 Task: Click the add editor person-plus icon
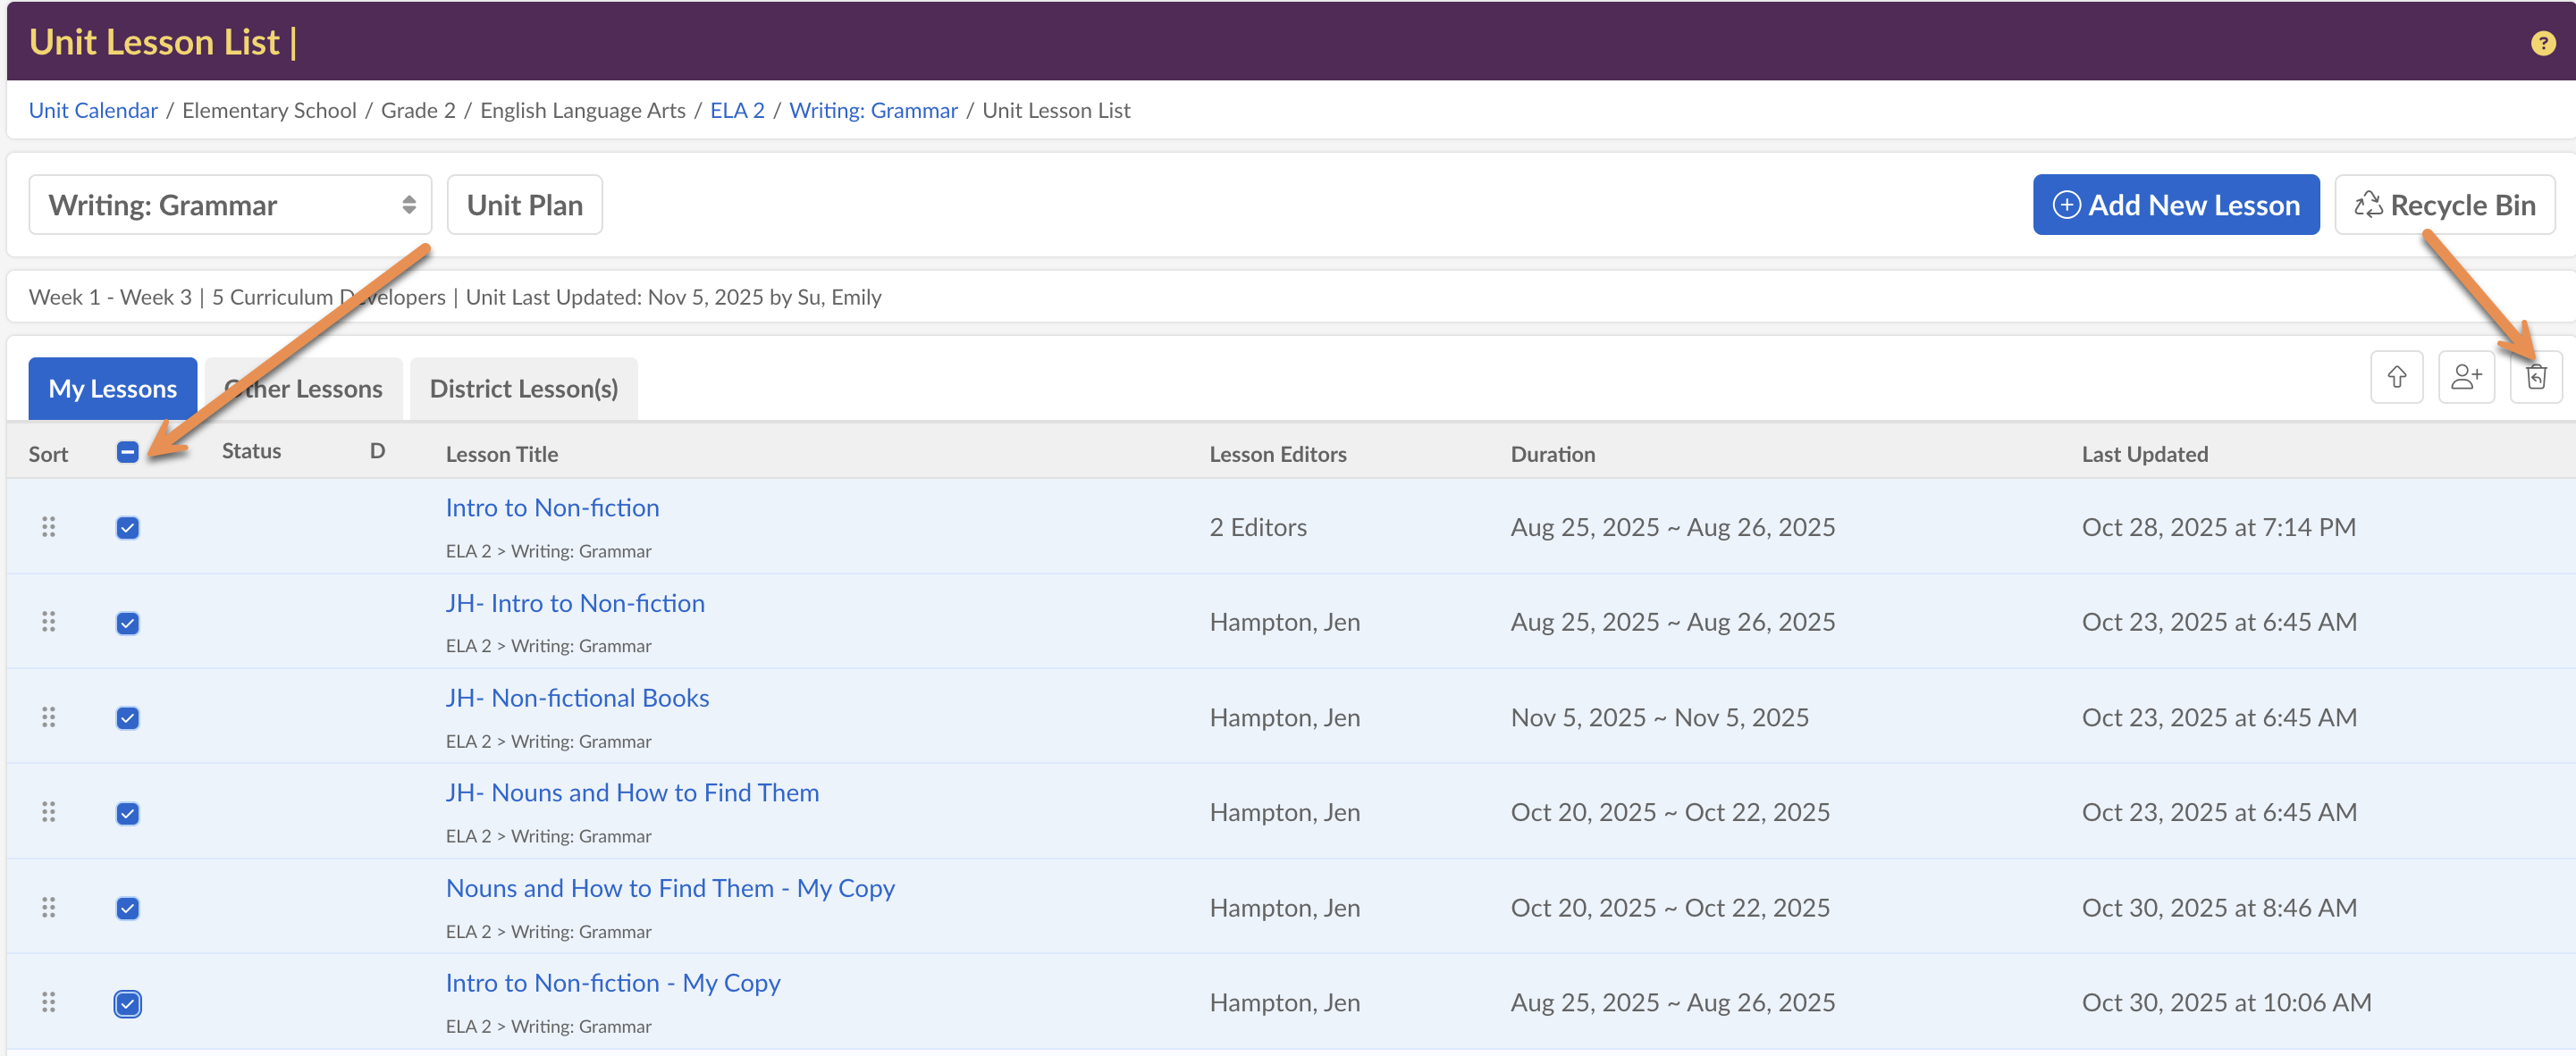point(2465,377)
